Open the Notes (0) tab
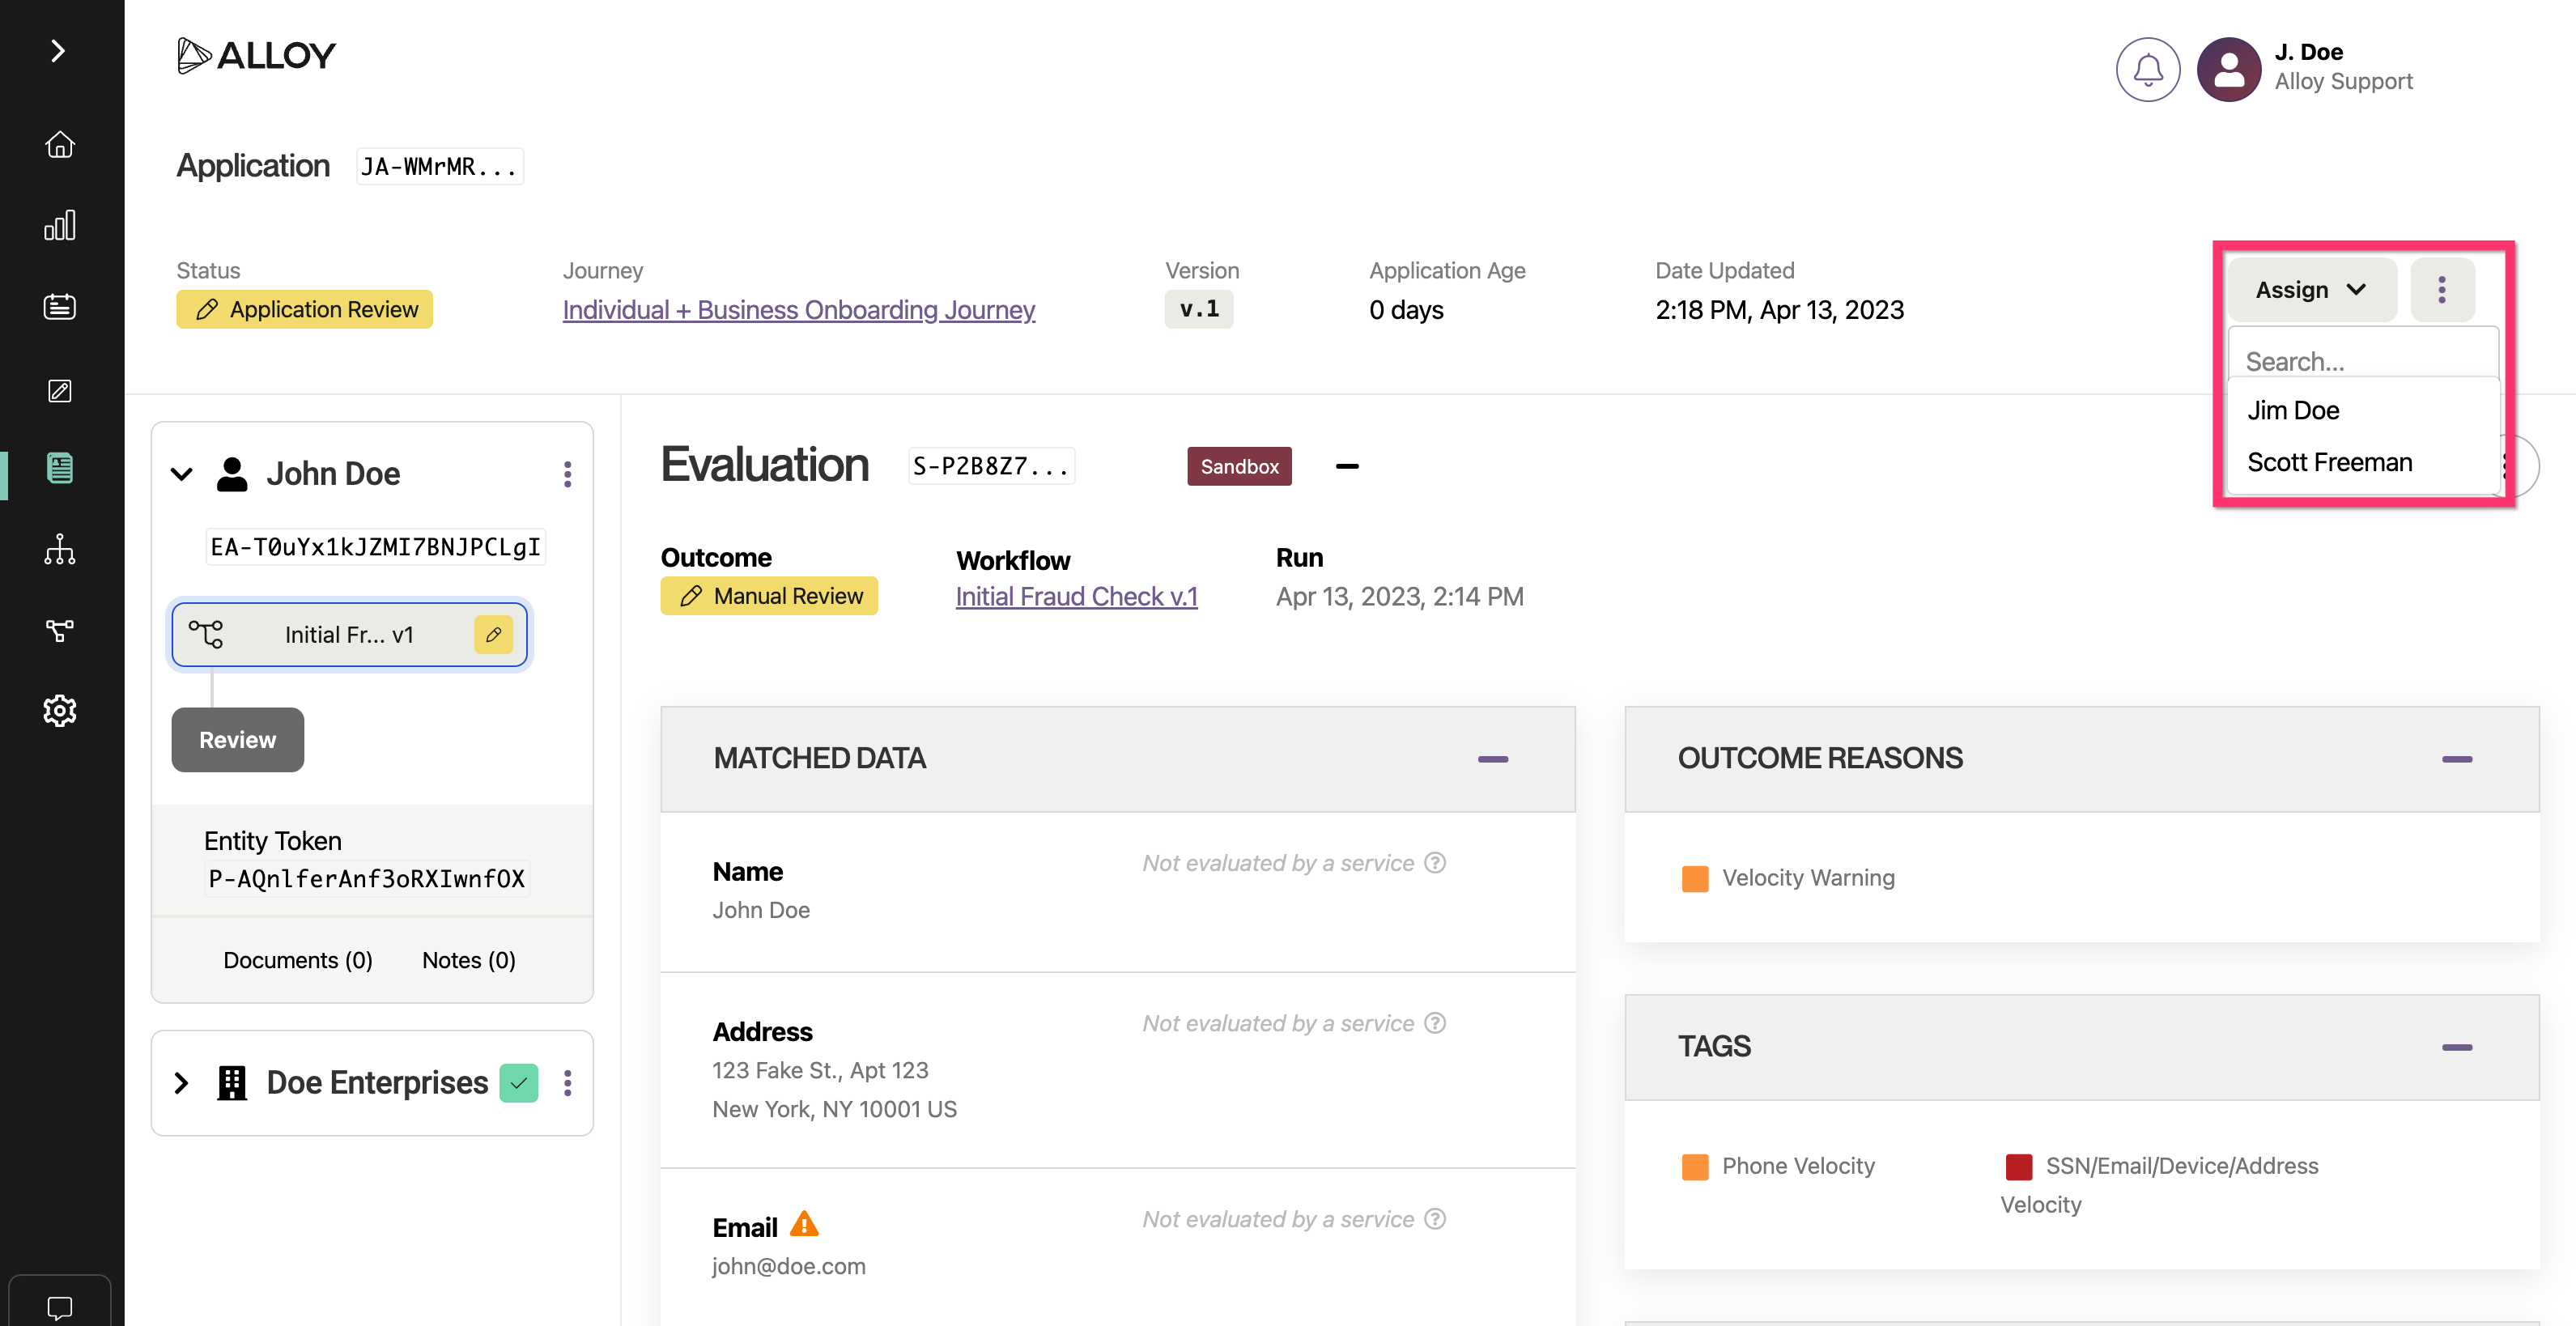 [x=469, y=960]
